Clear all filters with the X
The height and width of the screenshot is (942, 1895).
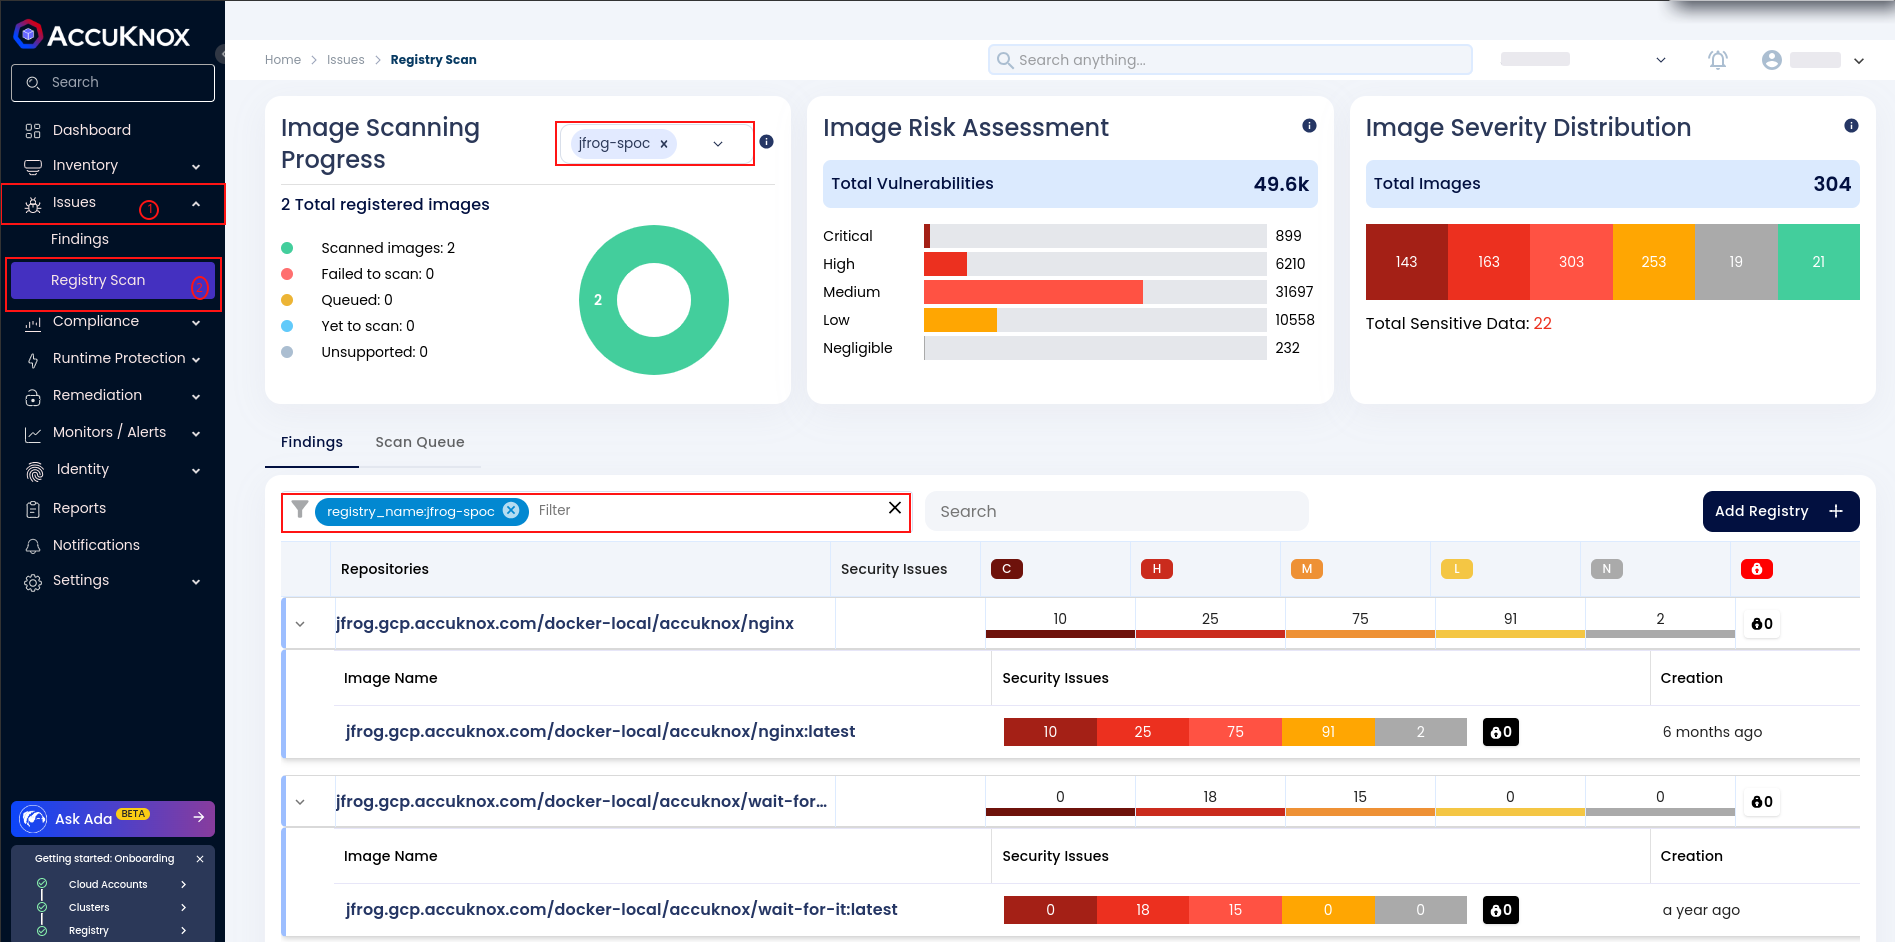[x=895, y=508]
